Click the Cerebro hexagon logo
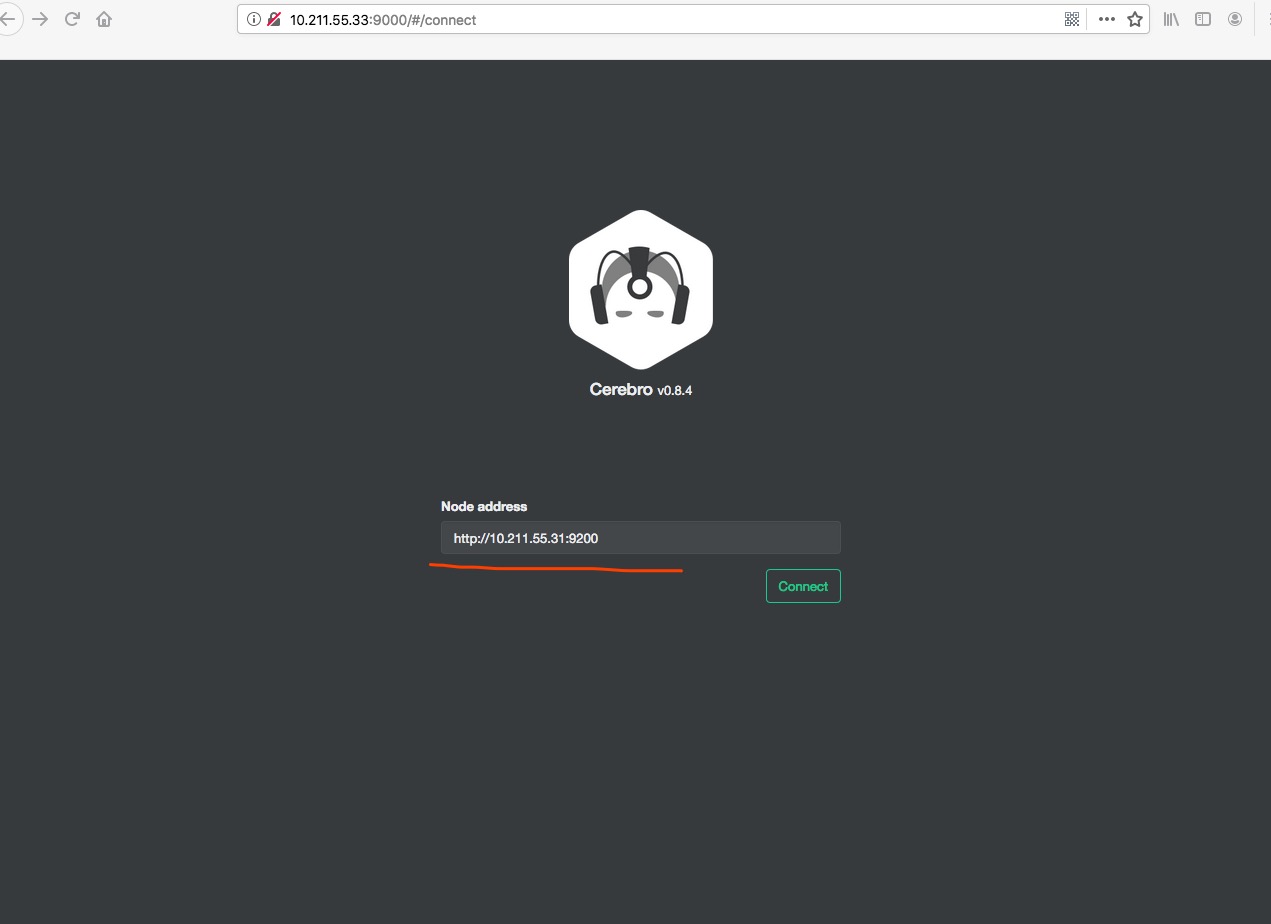 640,289
